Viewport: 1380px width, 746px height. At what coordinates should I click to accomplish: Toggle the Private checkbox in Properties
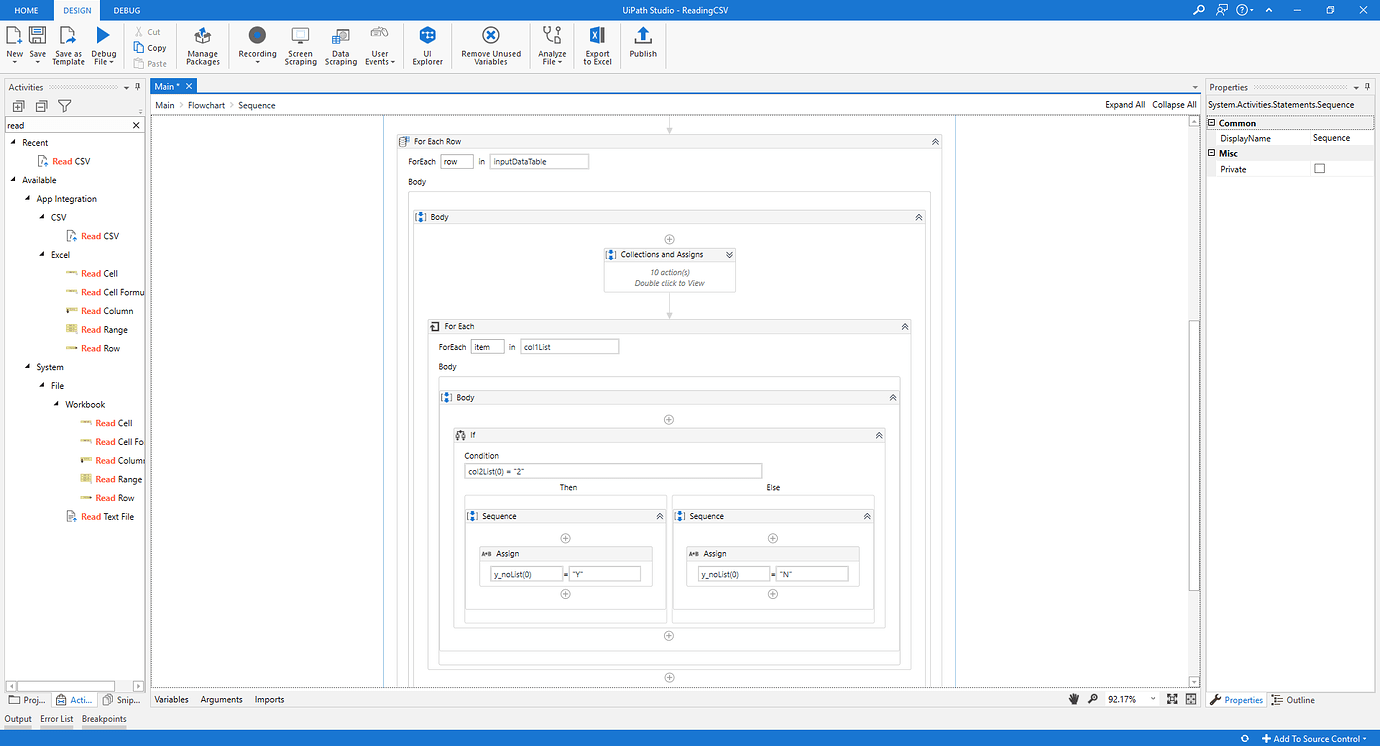(x=1319, y=168)
